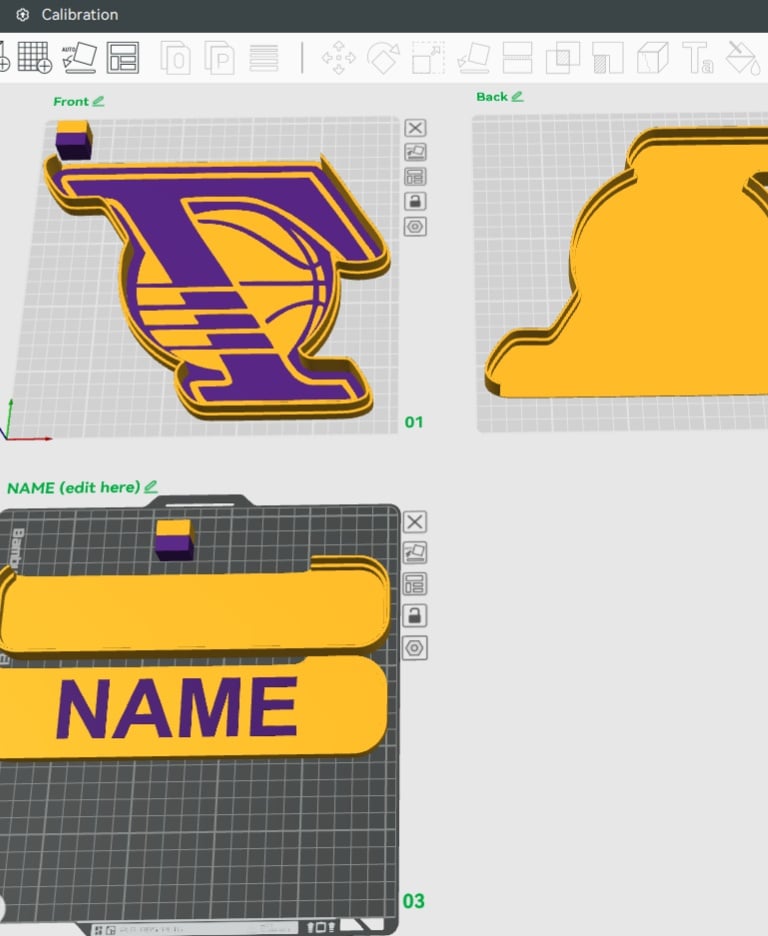Viewport: 768px width, 936px height.
Task: Select the Text Shape tool
Action: [697, 58]
